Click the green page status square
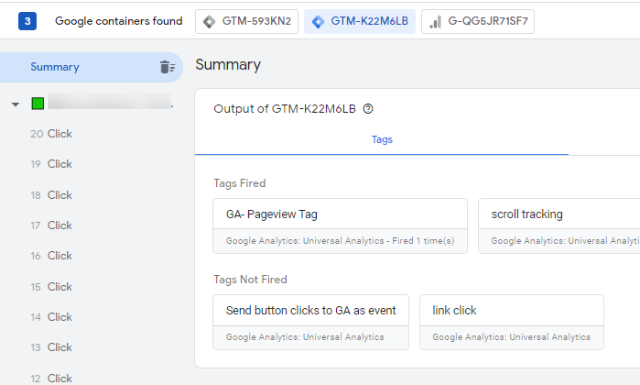Viewport: 640px width, 385px height. click(38, 103)
